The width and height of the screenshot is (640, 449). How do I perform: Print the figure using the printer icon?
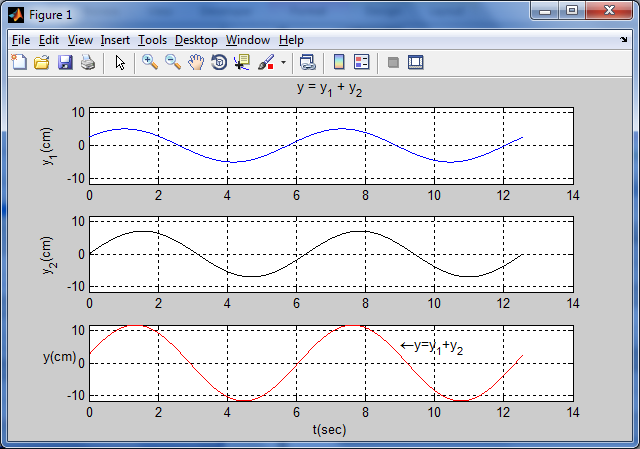tap(88, 62)
